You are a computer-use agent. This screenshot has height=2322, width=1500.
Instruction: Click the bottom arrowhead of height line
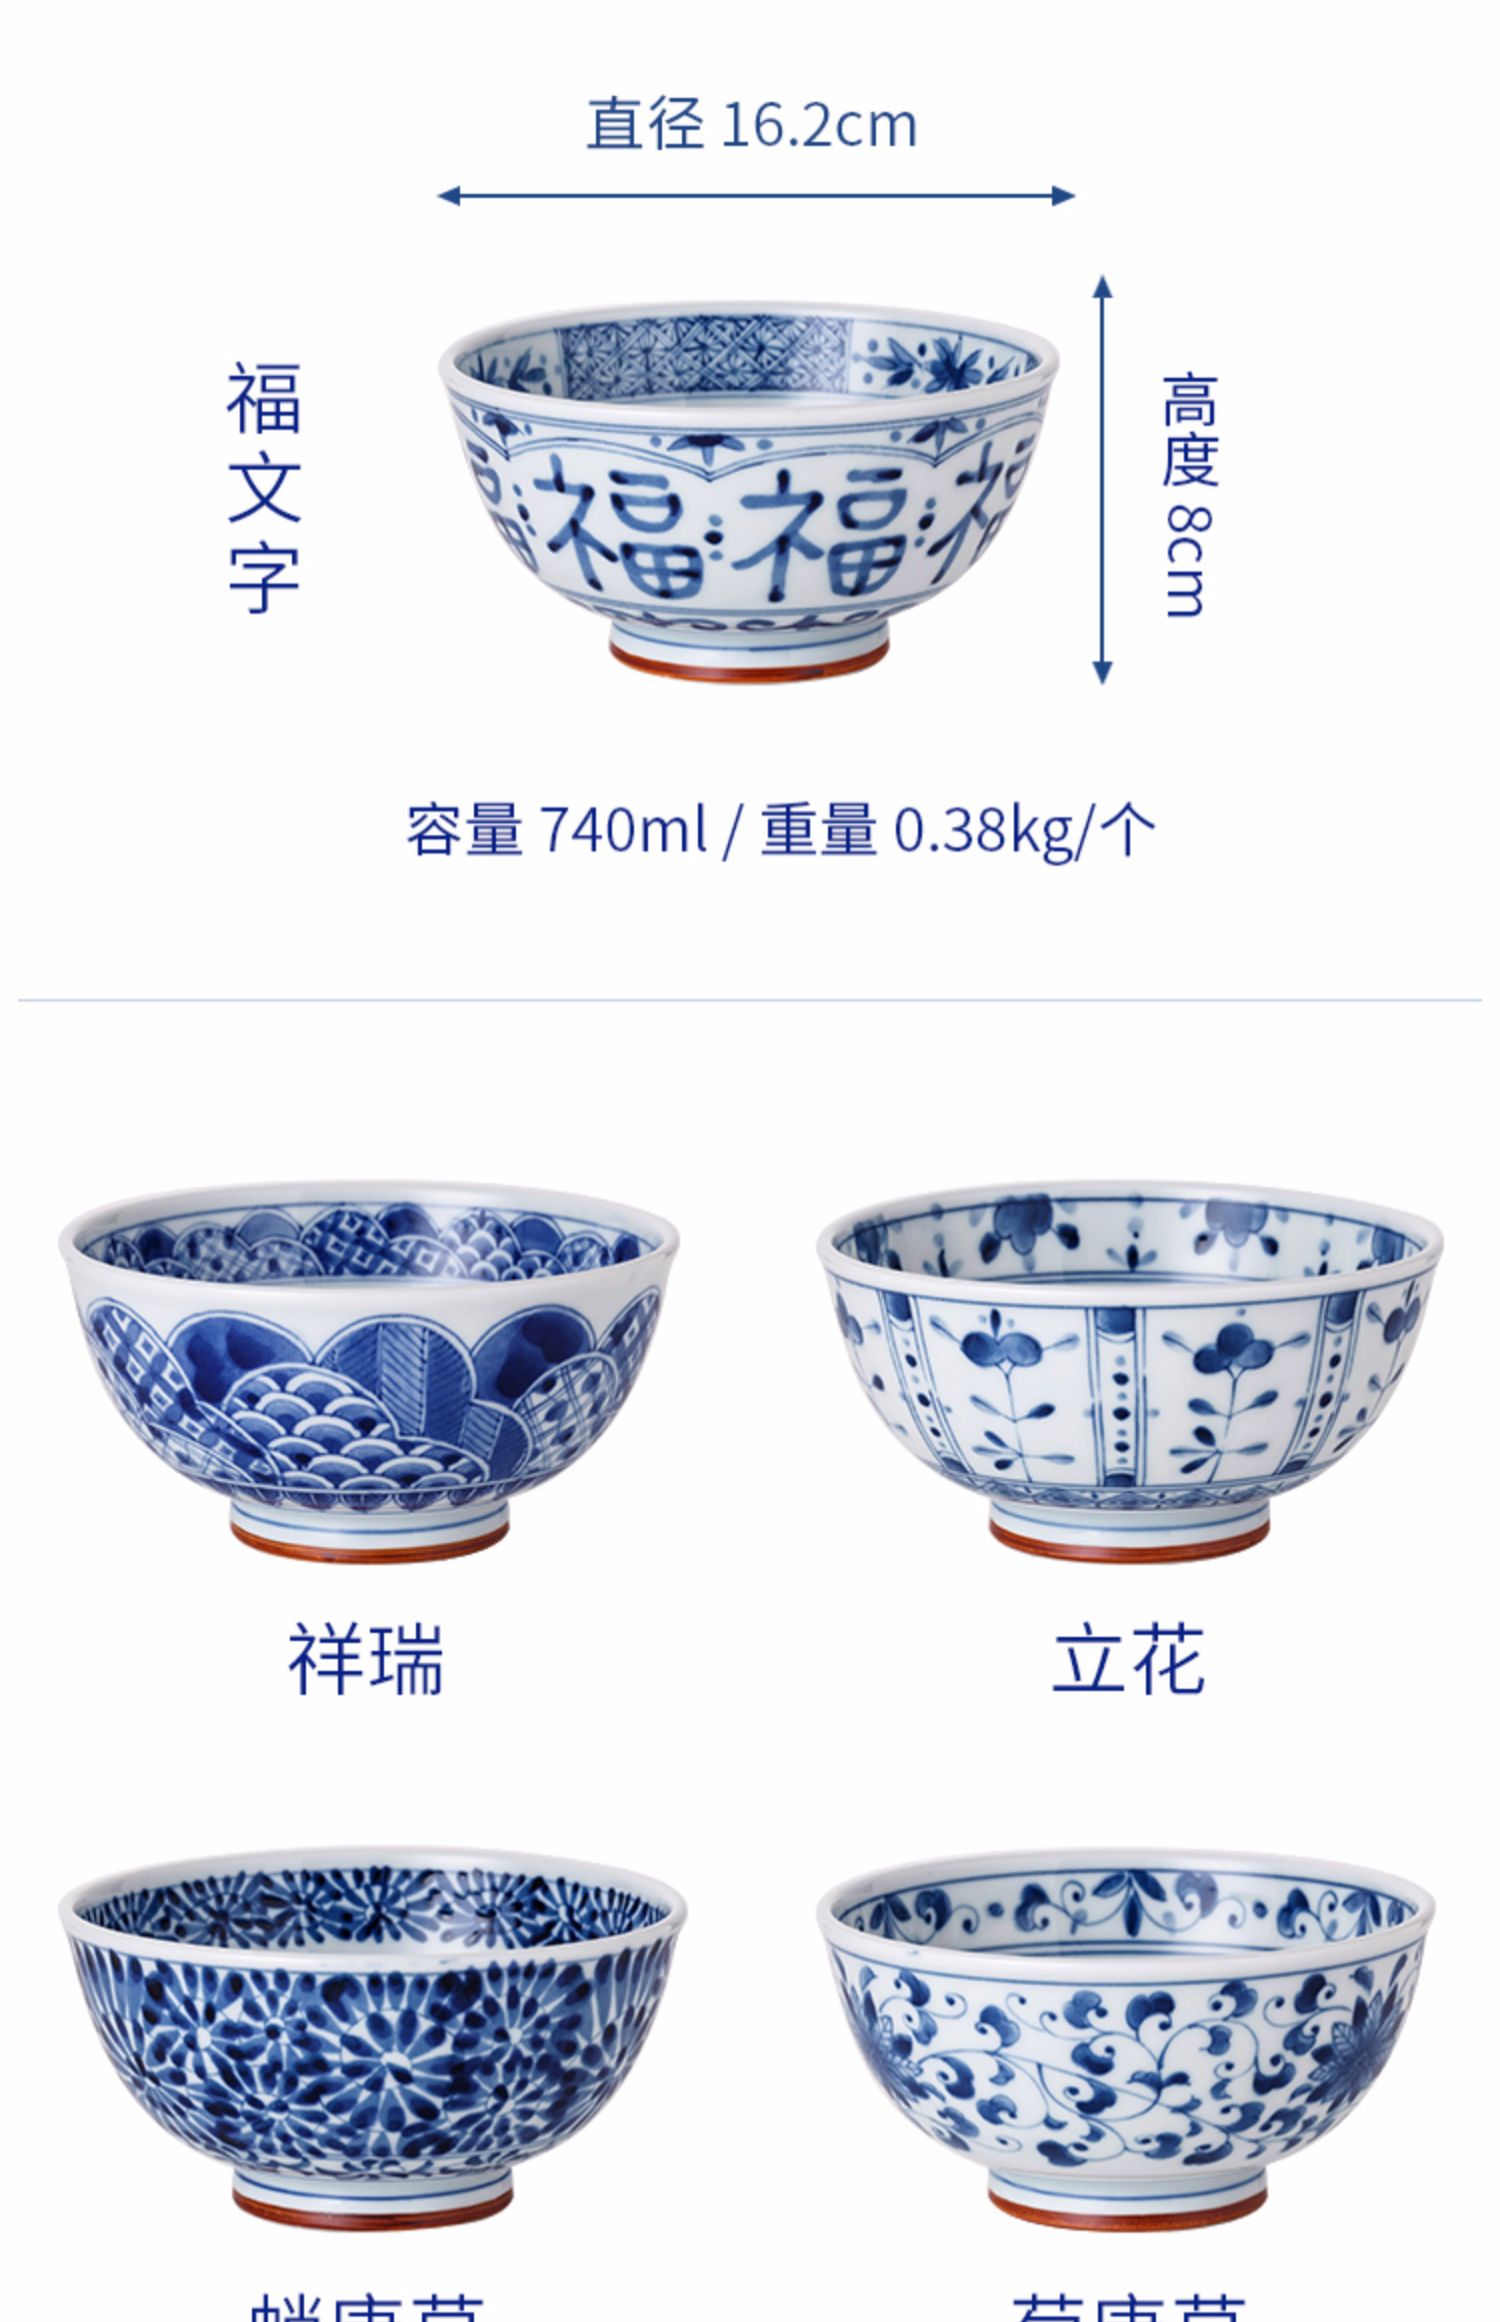(1102, 673)
